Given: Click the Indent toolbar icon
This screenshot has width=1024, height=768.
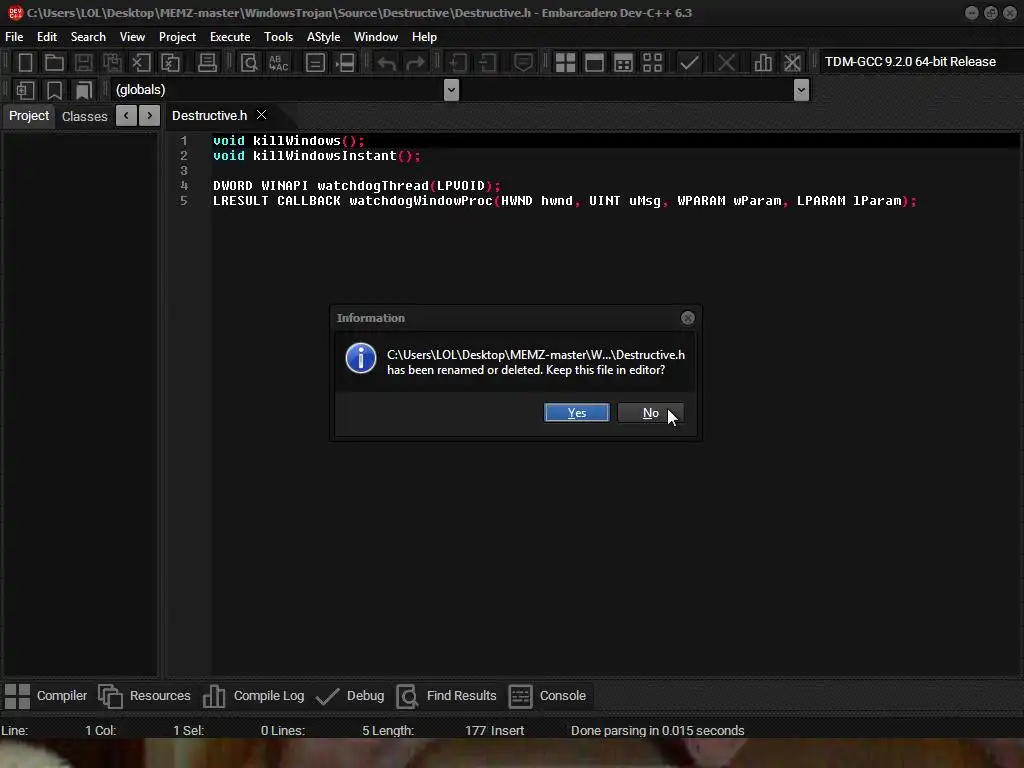Looking at the screenshot, I should [458, 63].
